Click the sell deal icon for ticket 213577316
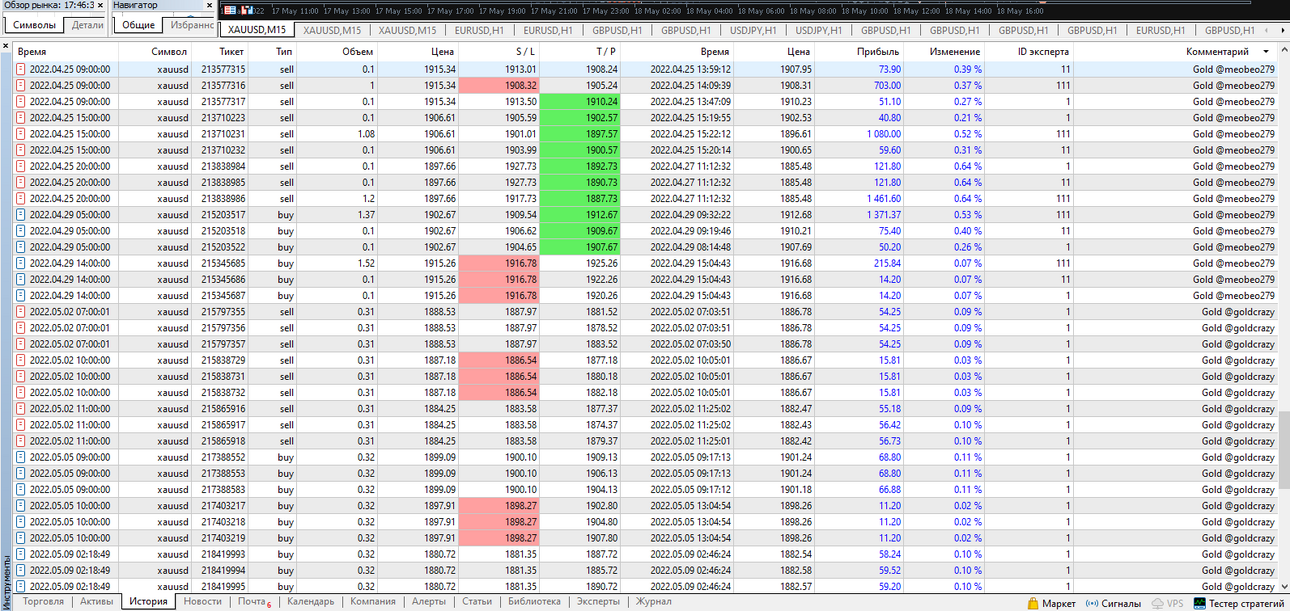The width and height of the screenshot is (1290, 611). [x=21, y=86]
